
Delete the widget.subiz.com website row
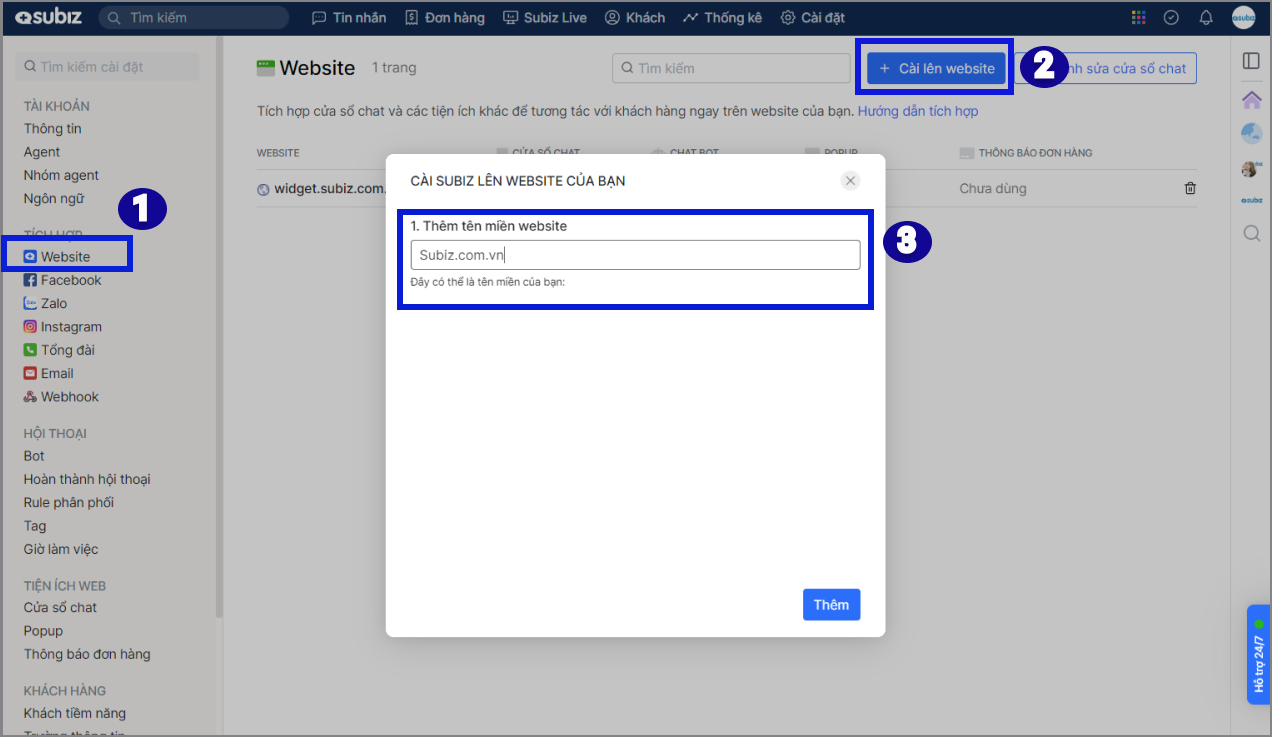[1190, 188]
